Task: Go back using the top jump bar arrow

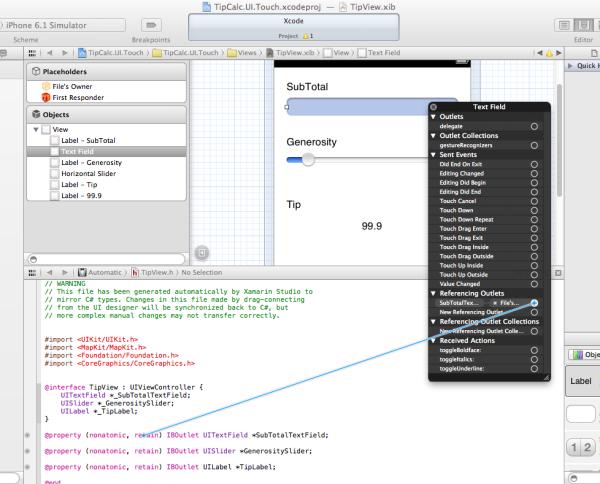Action: [49, 53]
